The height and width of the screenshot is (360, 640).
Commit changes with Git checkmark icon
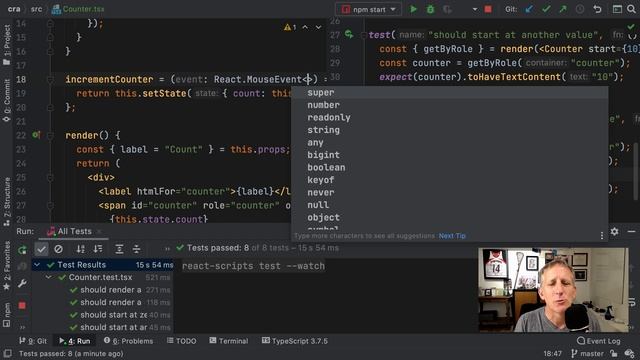point(546,9)
